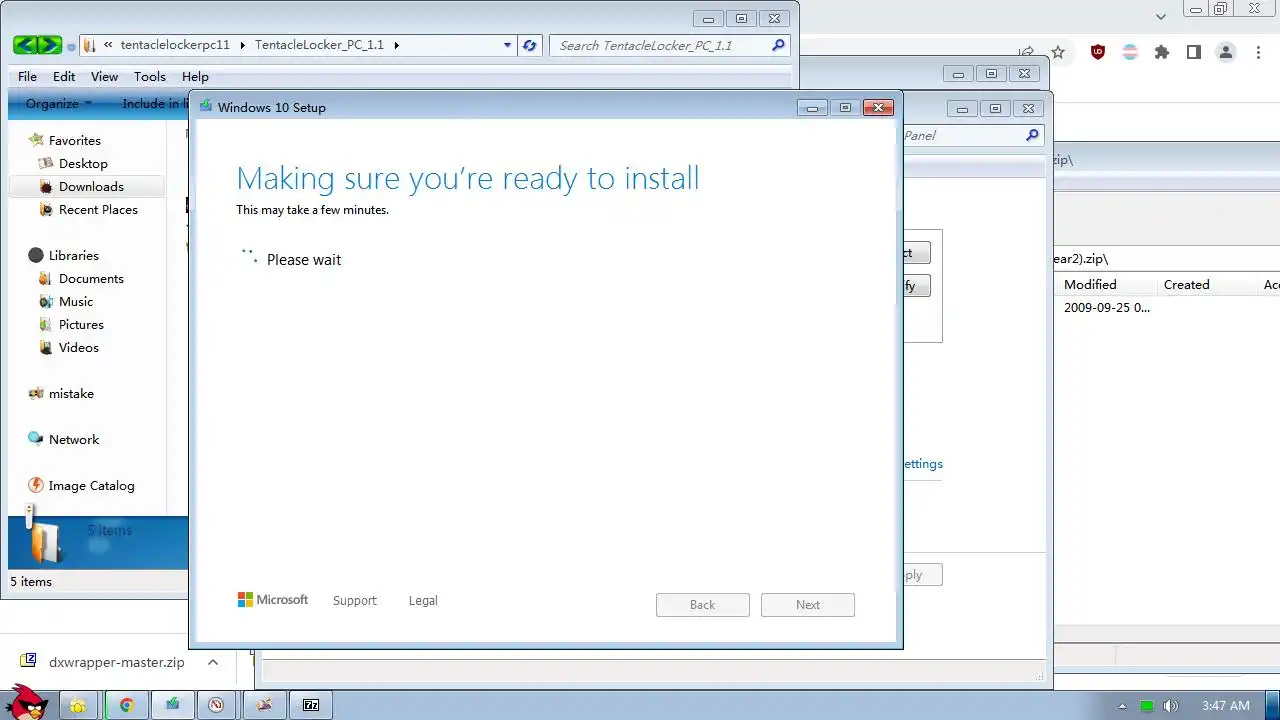Open the File menu in Explorer

[27, 76]
